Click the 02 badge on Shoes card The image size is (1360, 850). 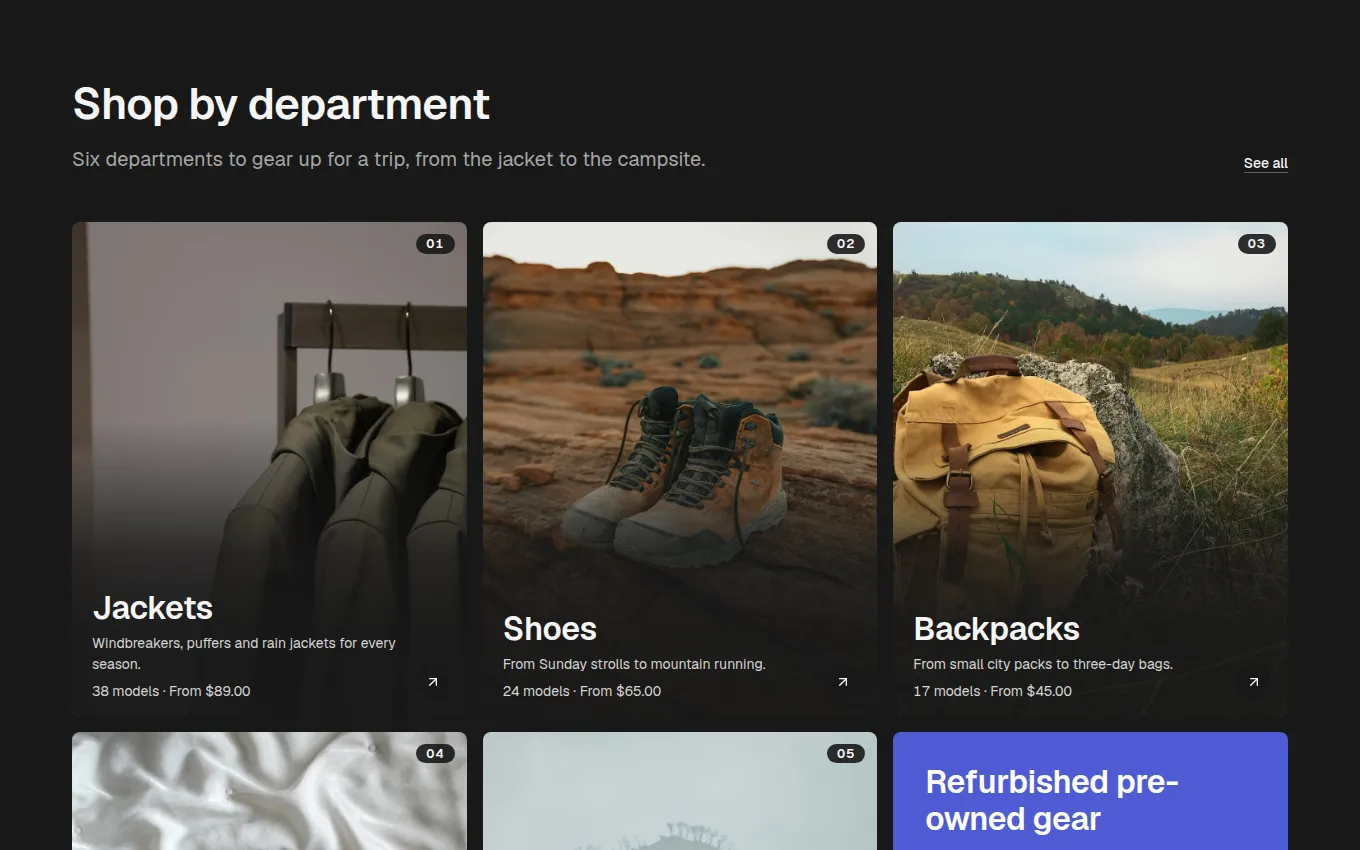[846, 244]
